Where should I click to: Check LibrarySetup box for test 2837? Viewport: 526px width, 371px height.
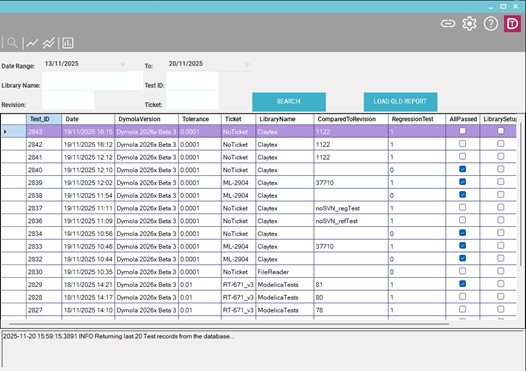click(x=501, y=207)
